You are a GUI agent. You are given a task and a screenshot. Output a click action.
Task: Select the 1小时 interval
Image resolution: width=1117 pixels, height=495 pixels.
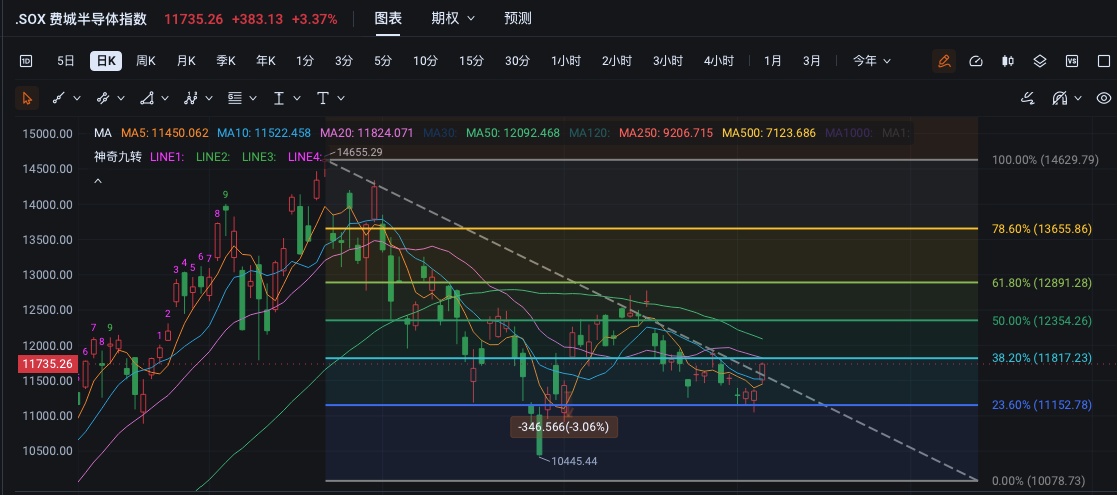tap(566, 61)
